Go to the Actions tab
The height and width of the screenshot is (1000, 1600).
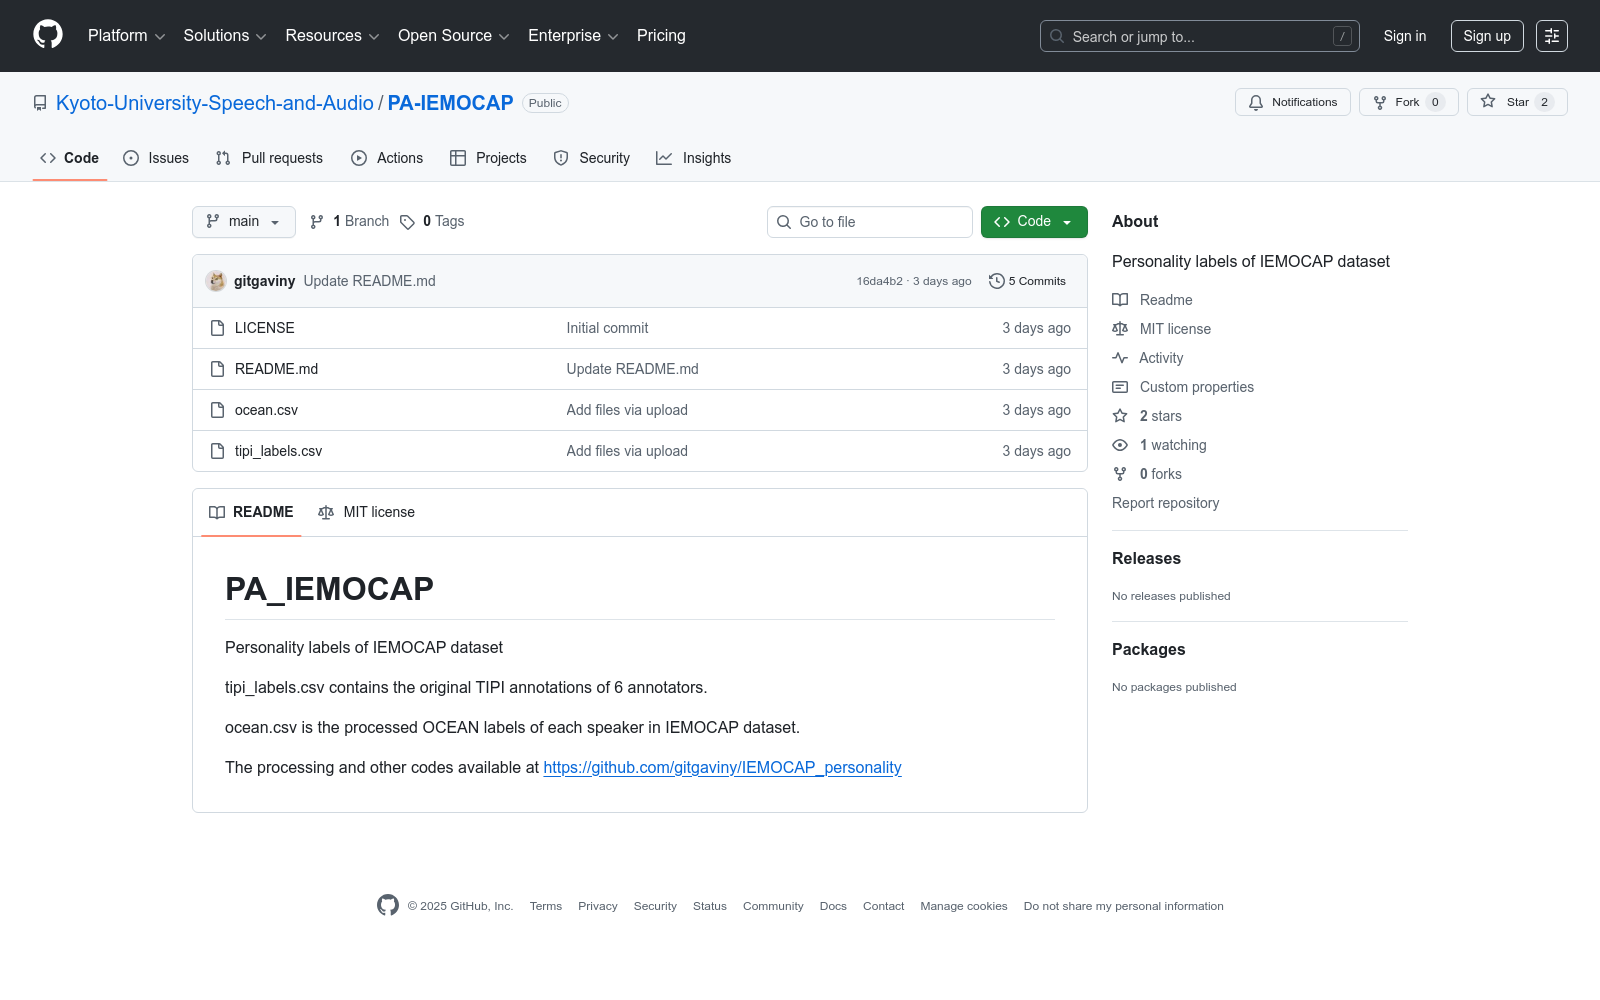tap(387, 158)
